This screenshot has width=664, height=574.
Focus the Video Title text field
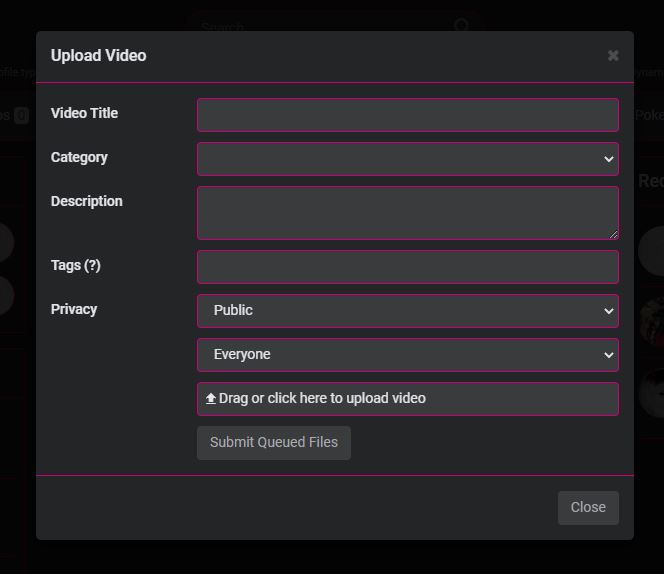pos(407,115)
